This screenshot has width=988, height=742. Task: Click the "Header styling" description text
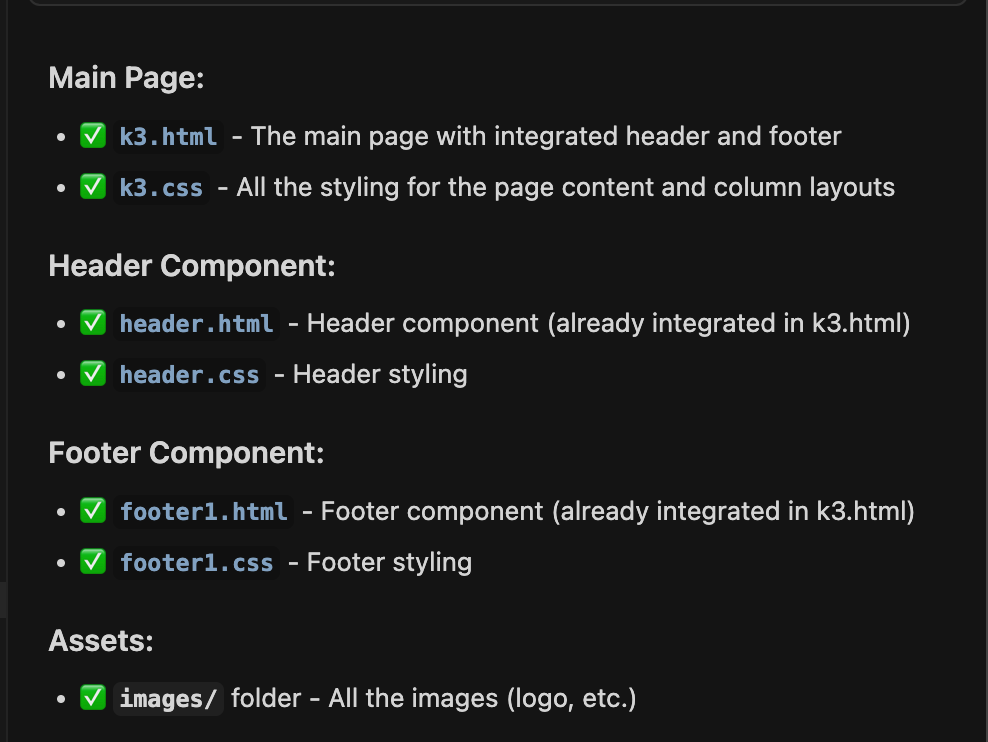(x=380, y=374)
